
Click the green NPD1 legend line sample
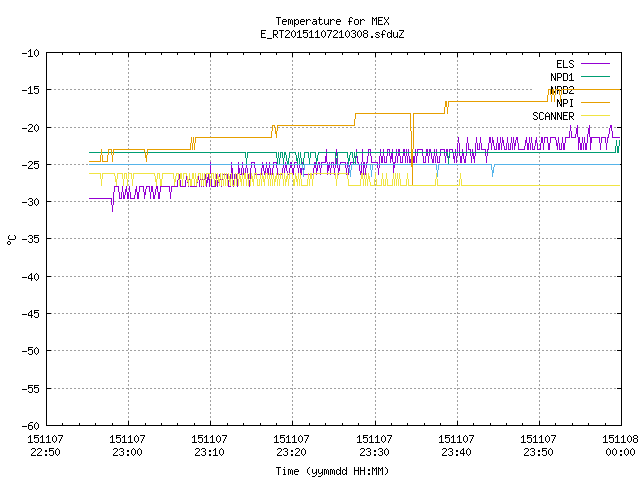[x=595, y=77]
